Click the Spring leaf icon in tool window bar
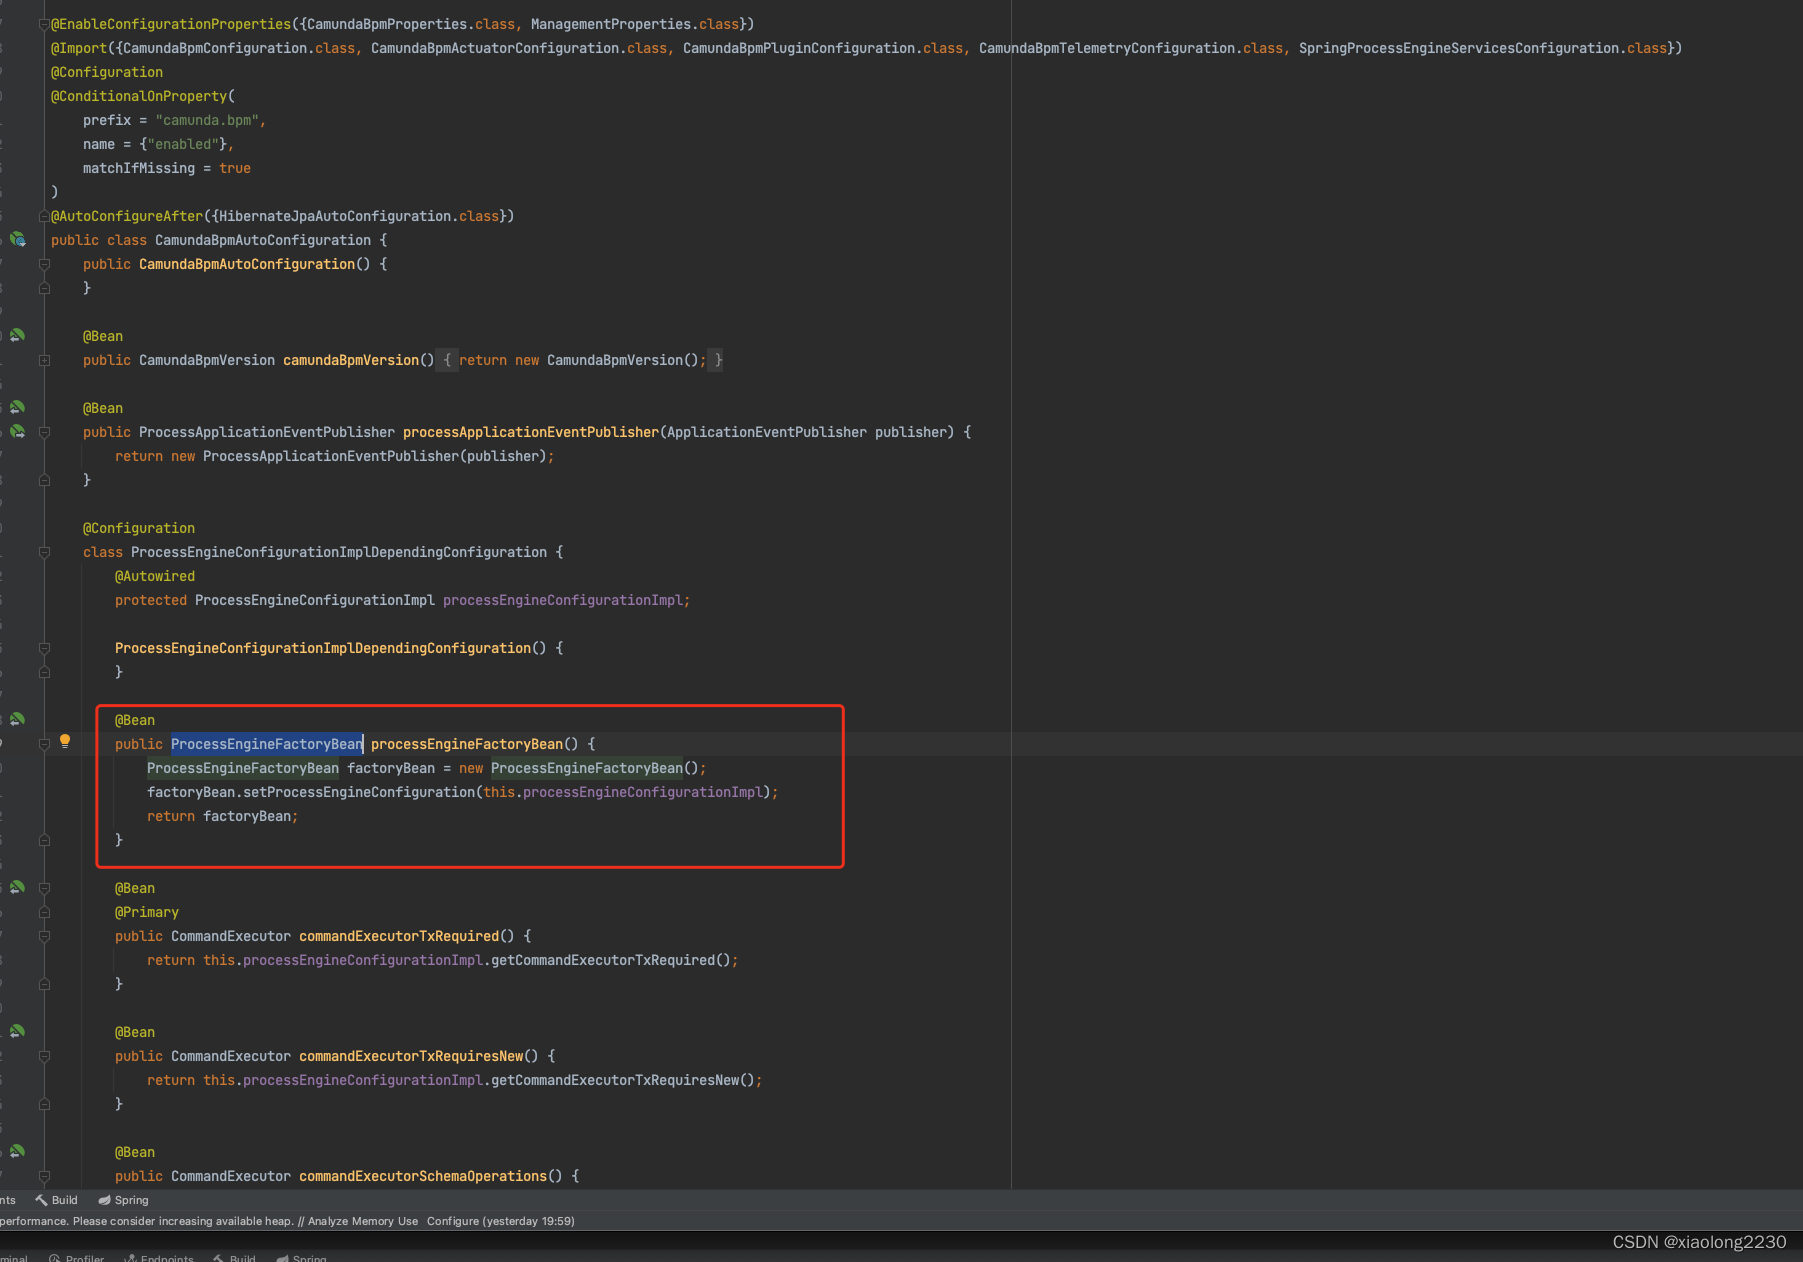Screen dimensions: 1803x1262 coord(104,1200)
